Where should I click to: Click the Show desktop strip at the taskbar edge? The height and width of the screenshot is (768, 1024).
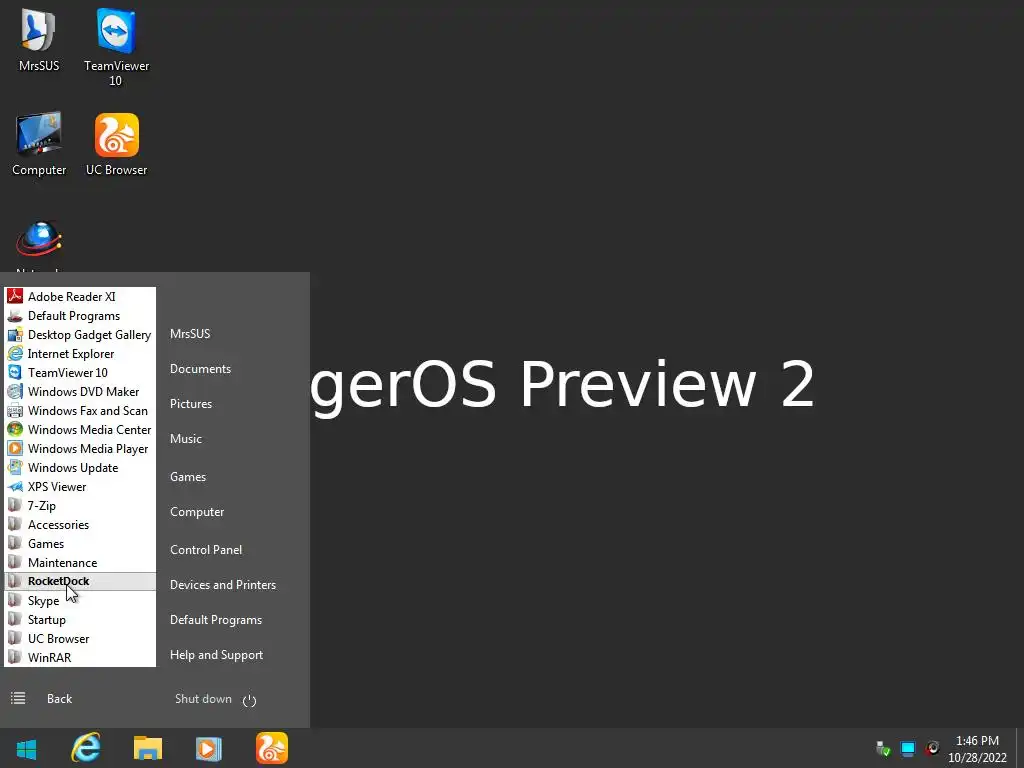(x=1020, y=748)
